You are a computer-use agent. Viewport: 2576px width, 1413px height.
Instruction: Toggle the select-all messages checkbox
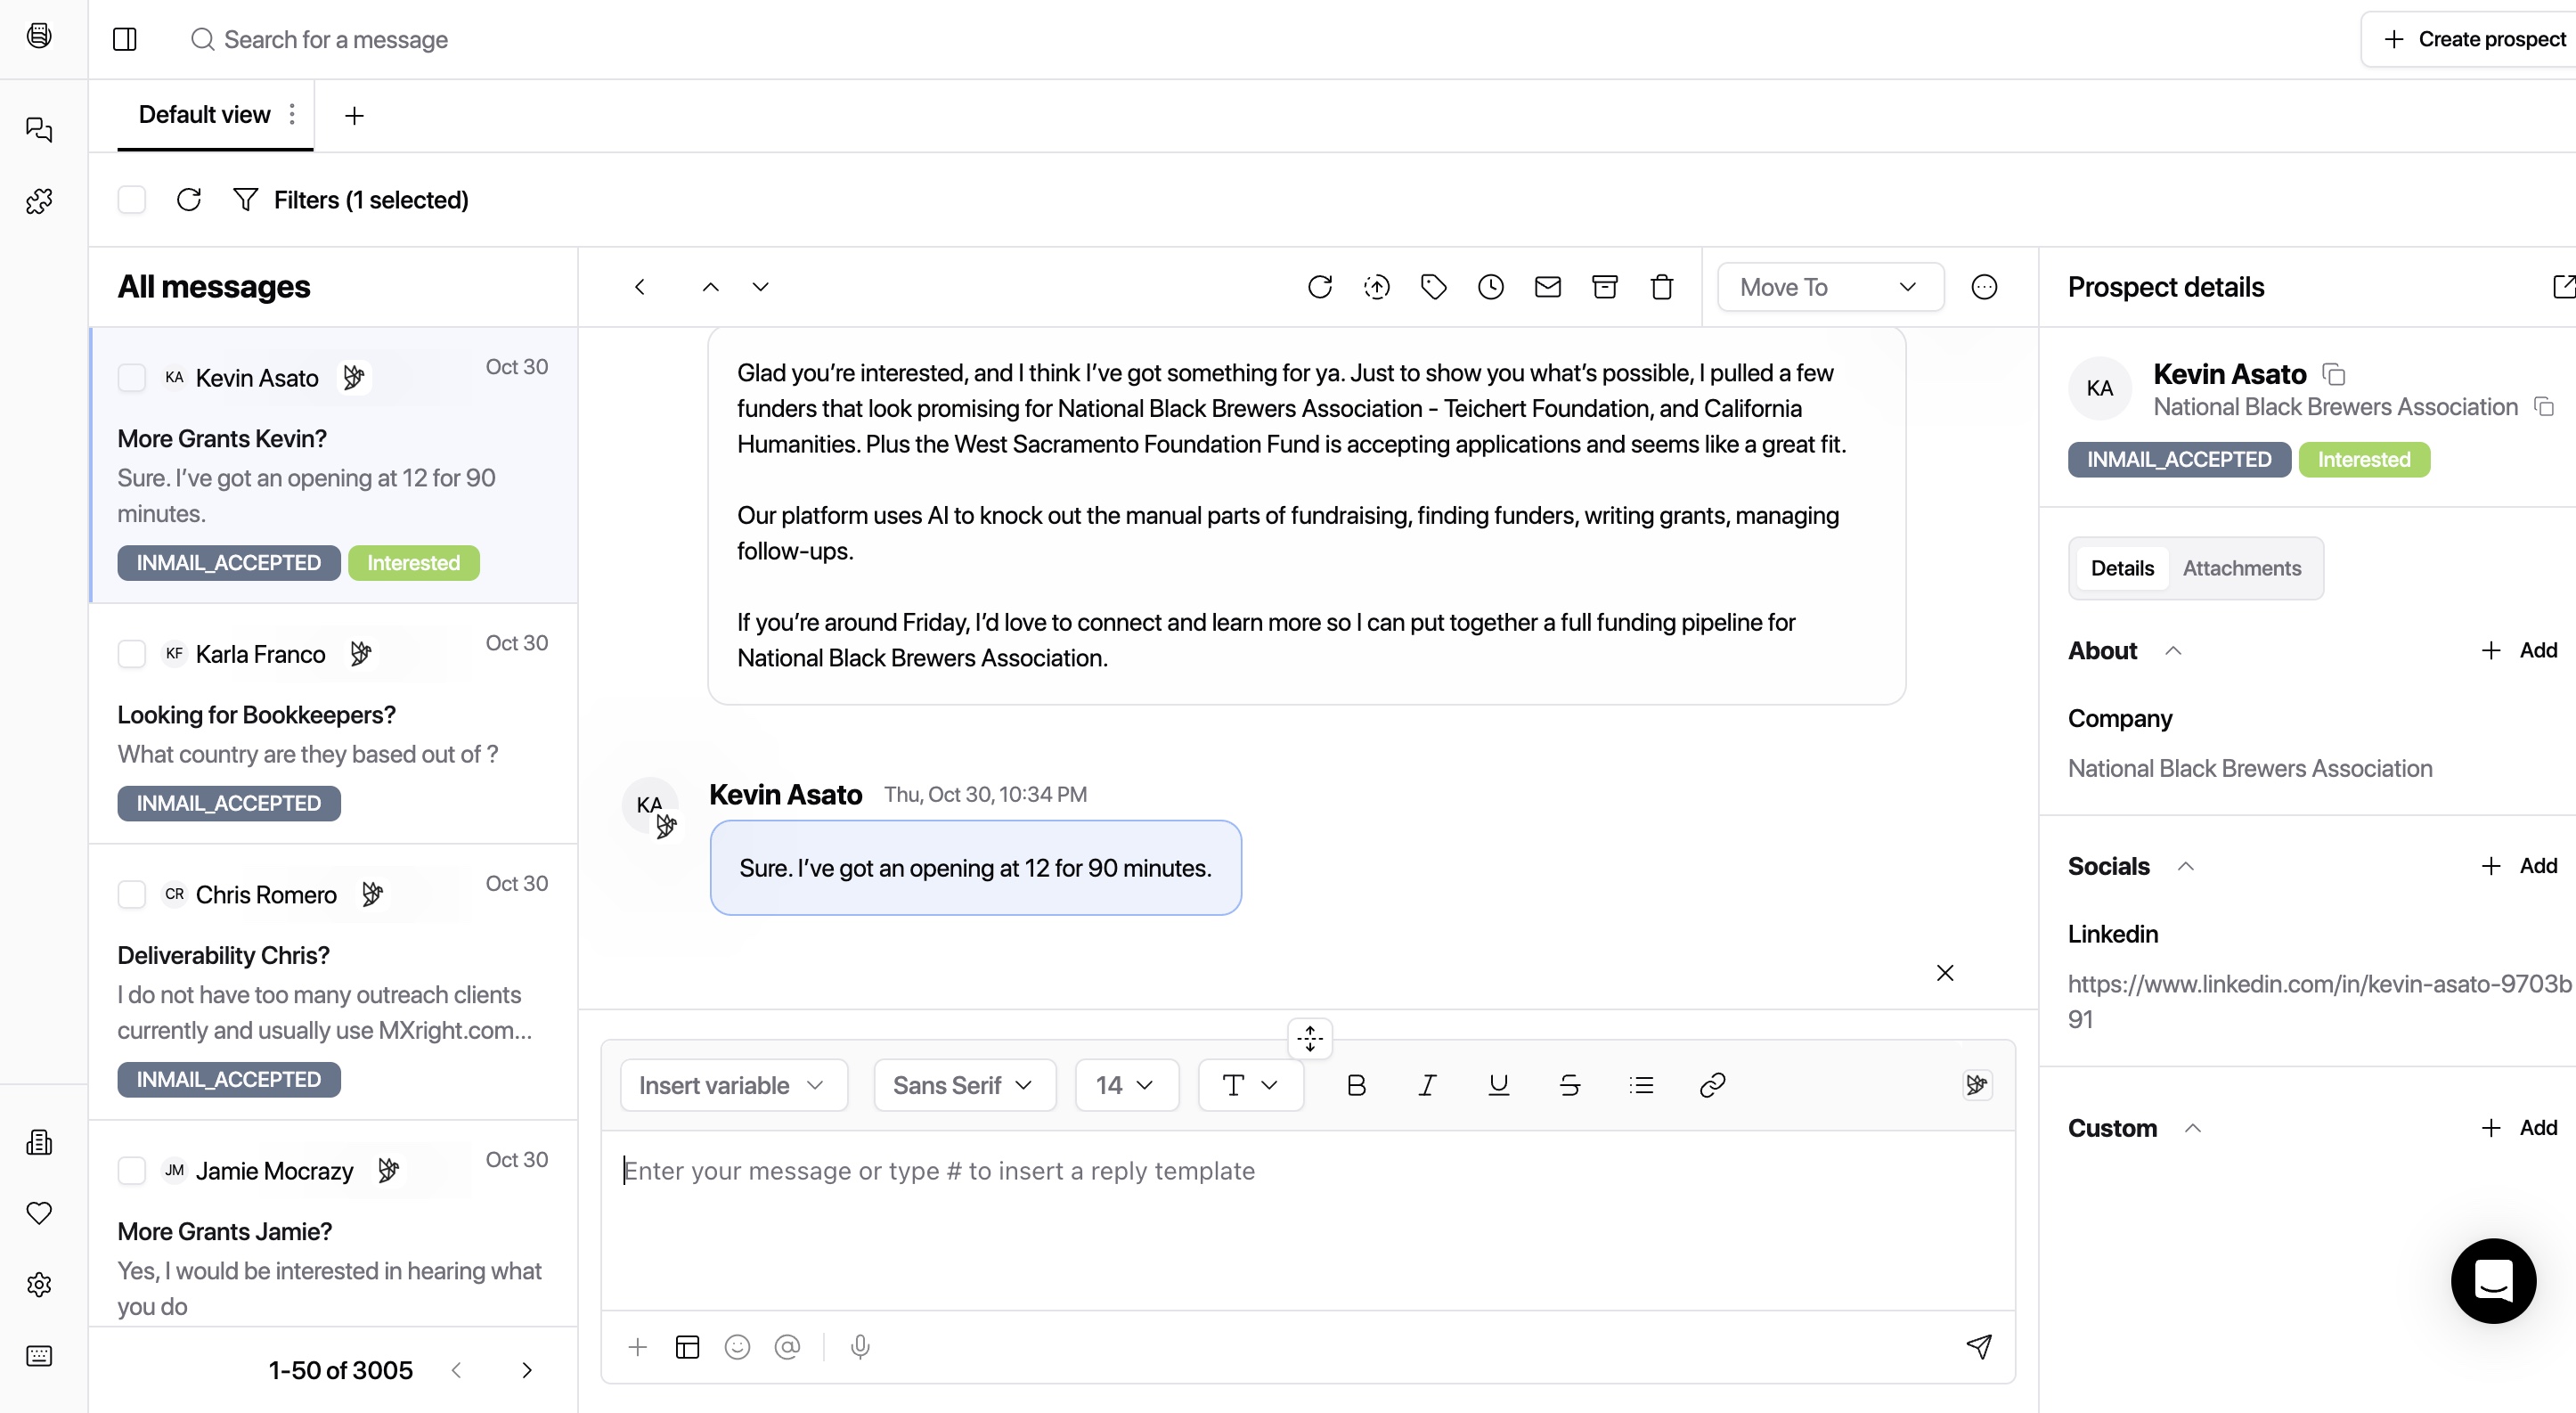(x=132, y=200)
